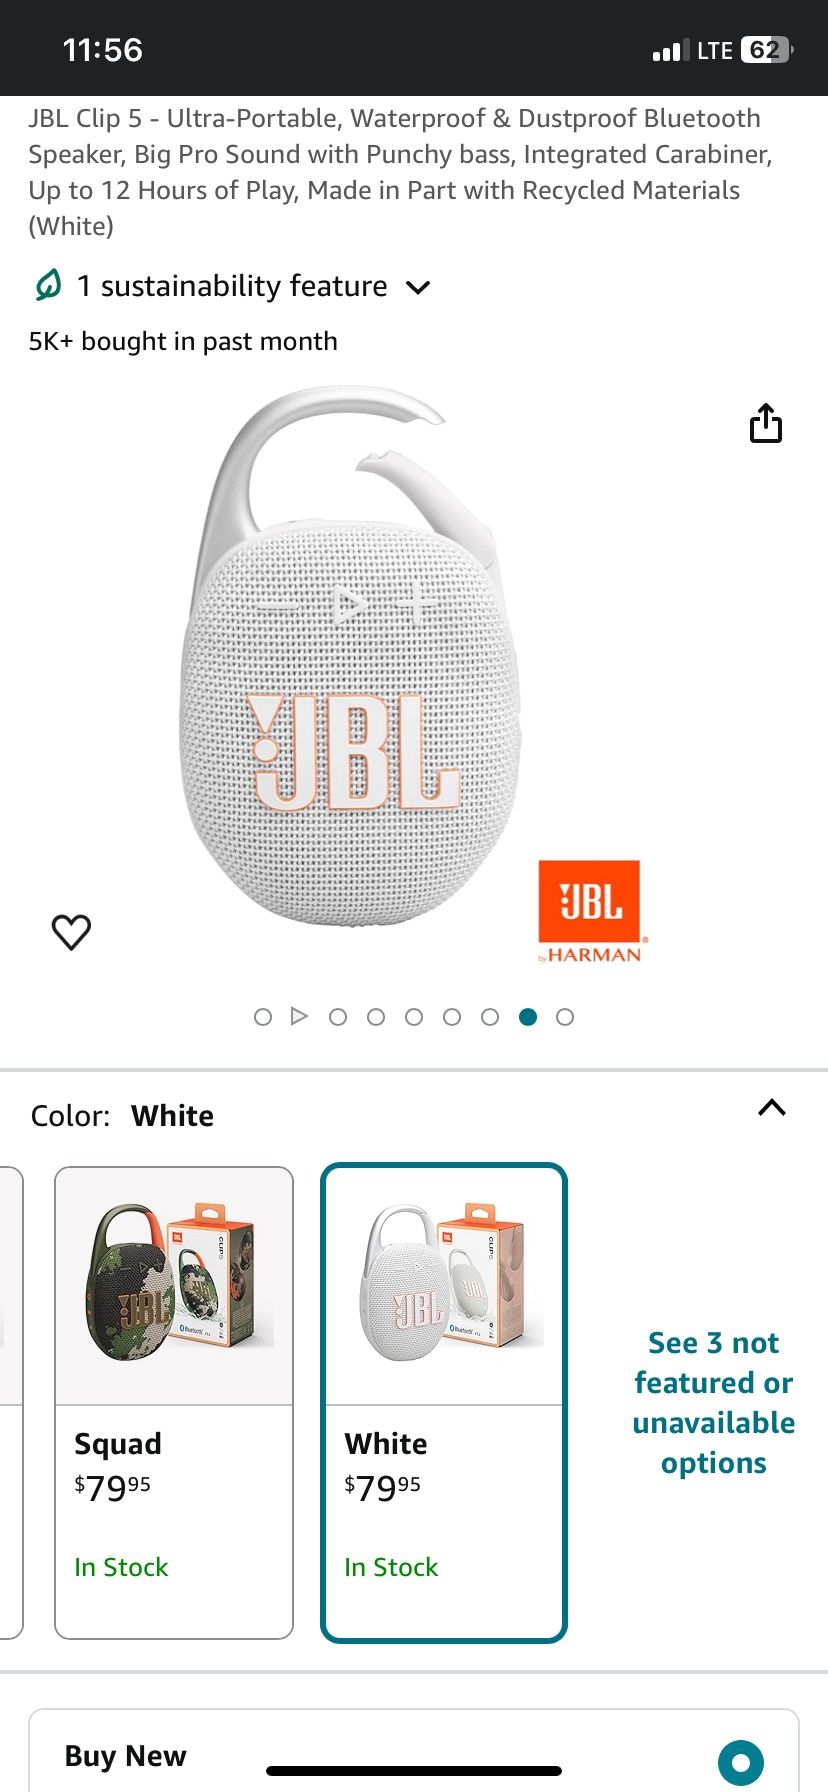
Task: Jump to the last image carousel dot
Action: (565, 1017)
